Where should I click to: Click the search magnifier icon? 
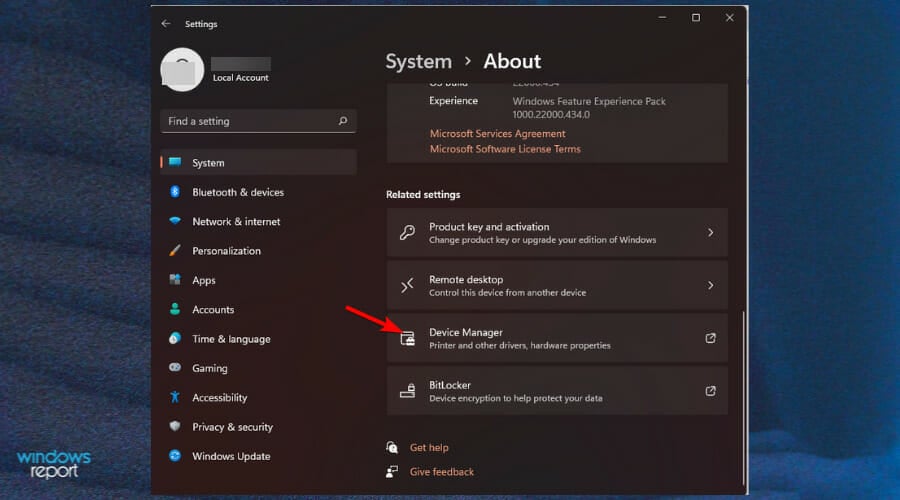pos(343,121)
